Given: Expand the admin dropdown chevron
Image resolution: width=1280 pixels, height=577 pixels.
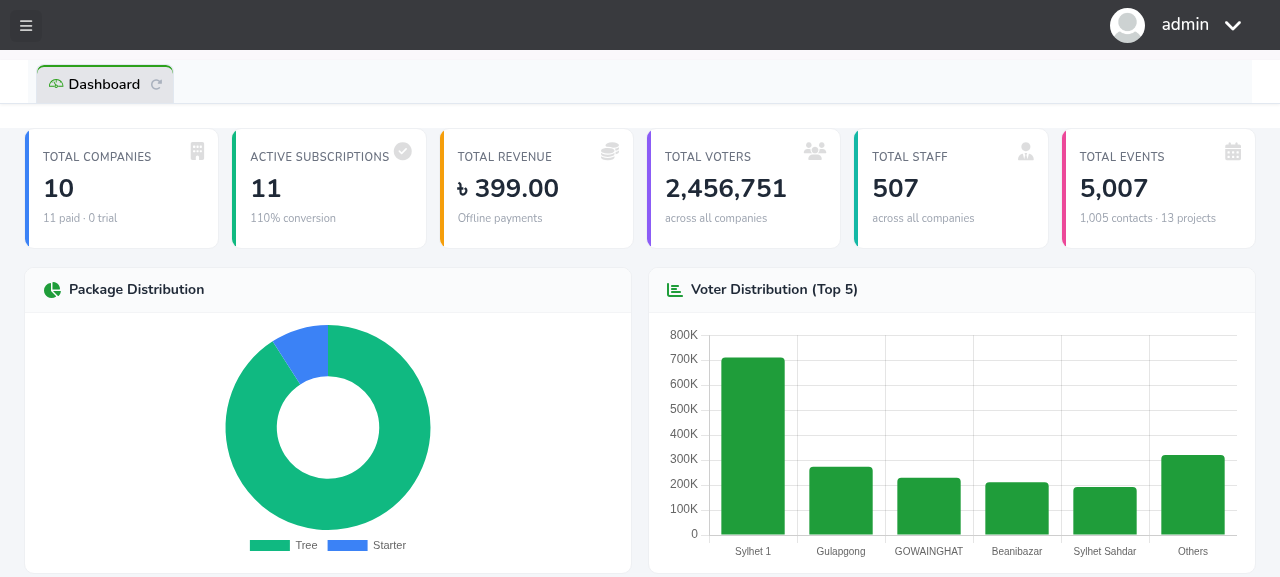Looking at the screenshot, I should coord(1233,26).
